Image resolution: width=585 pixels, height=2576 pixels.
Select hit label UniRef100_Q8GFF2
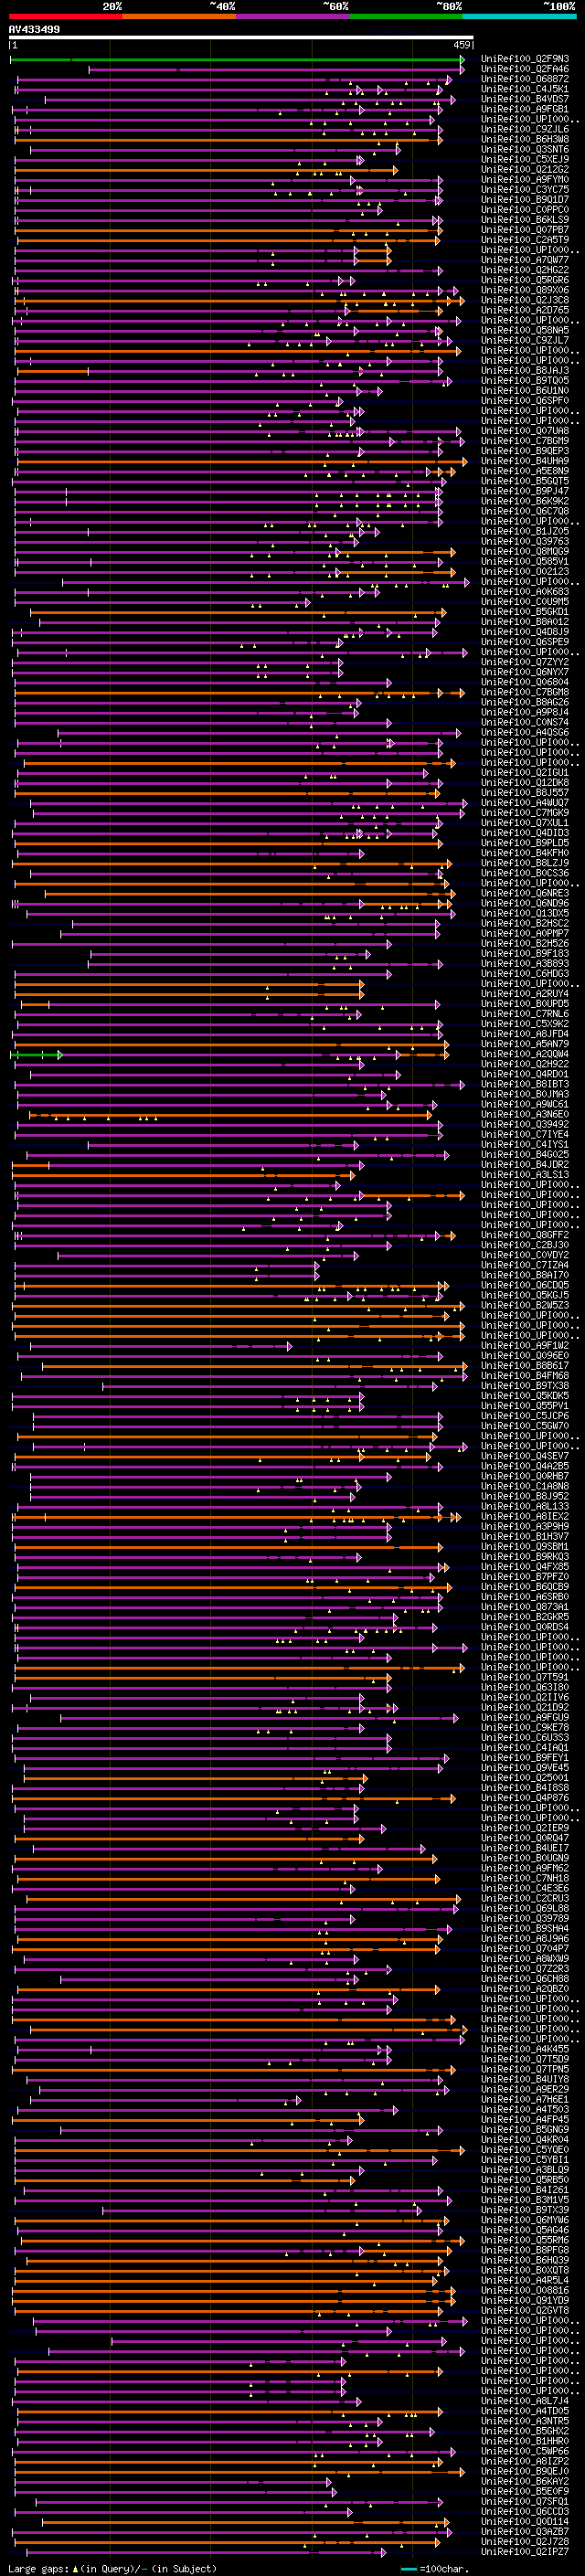click(x=525, y=1235)
